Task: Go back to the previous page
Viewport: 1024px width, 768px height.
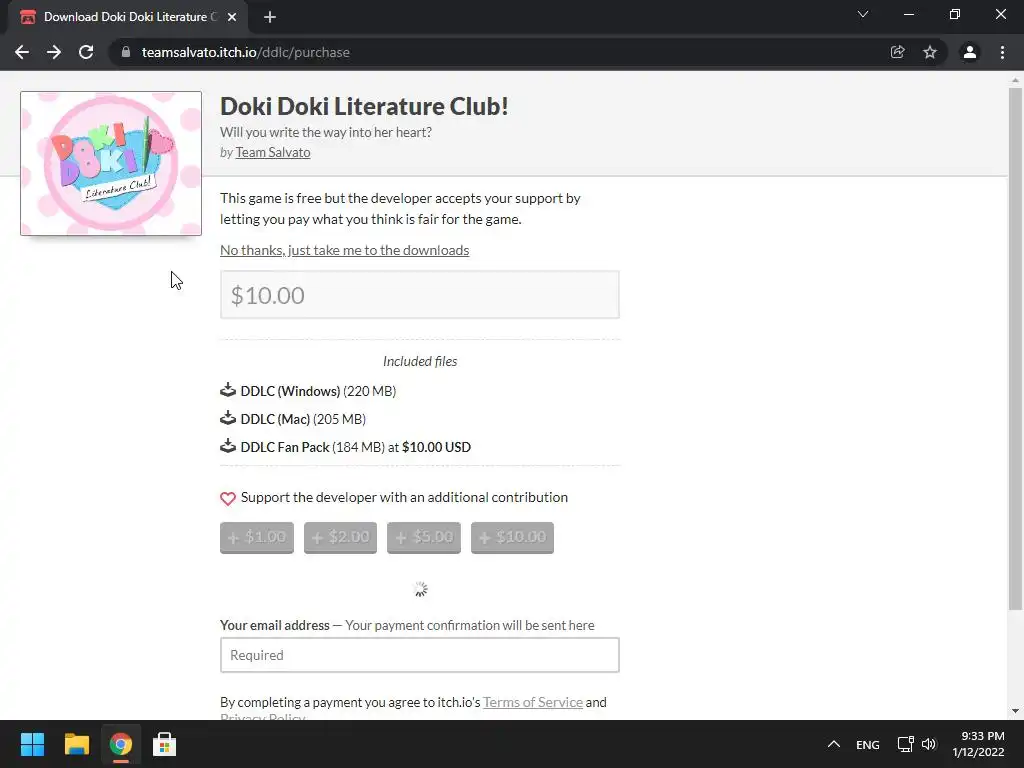Action: [22, 52]
